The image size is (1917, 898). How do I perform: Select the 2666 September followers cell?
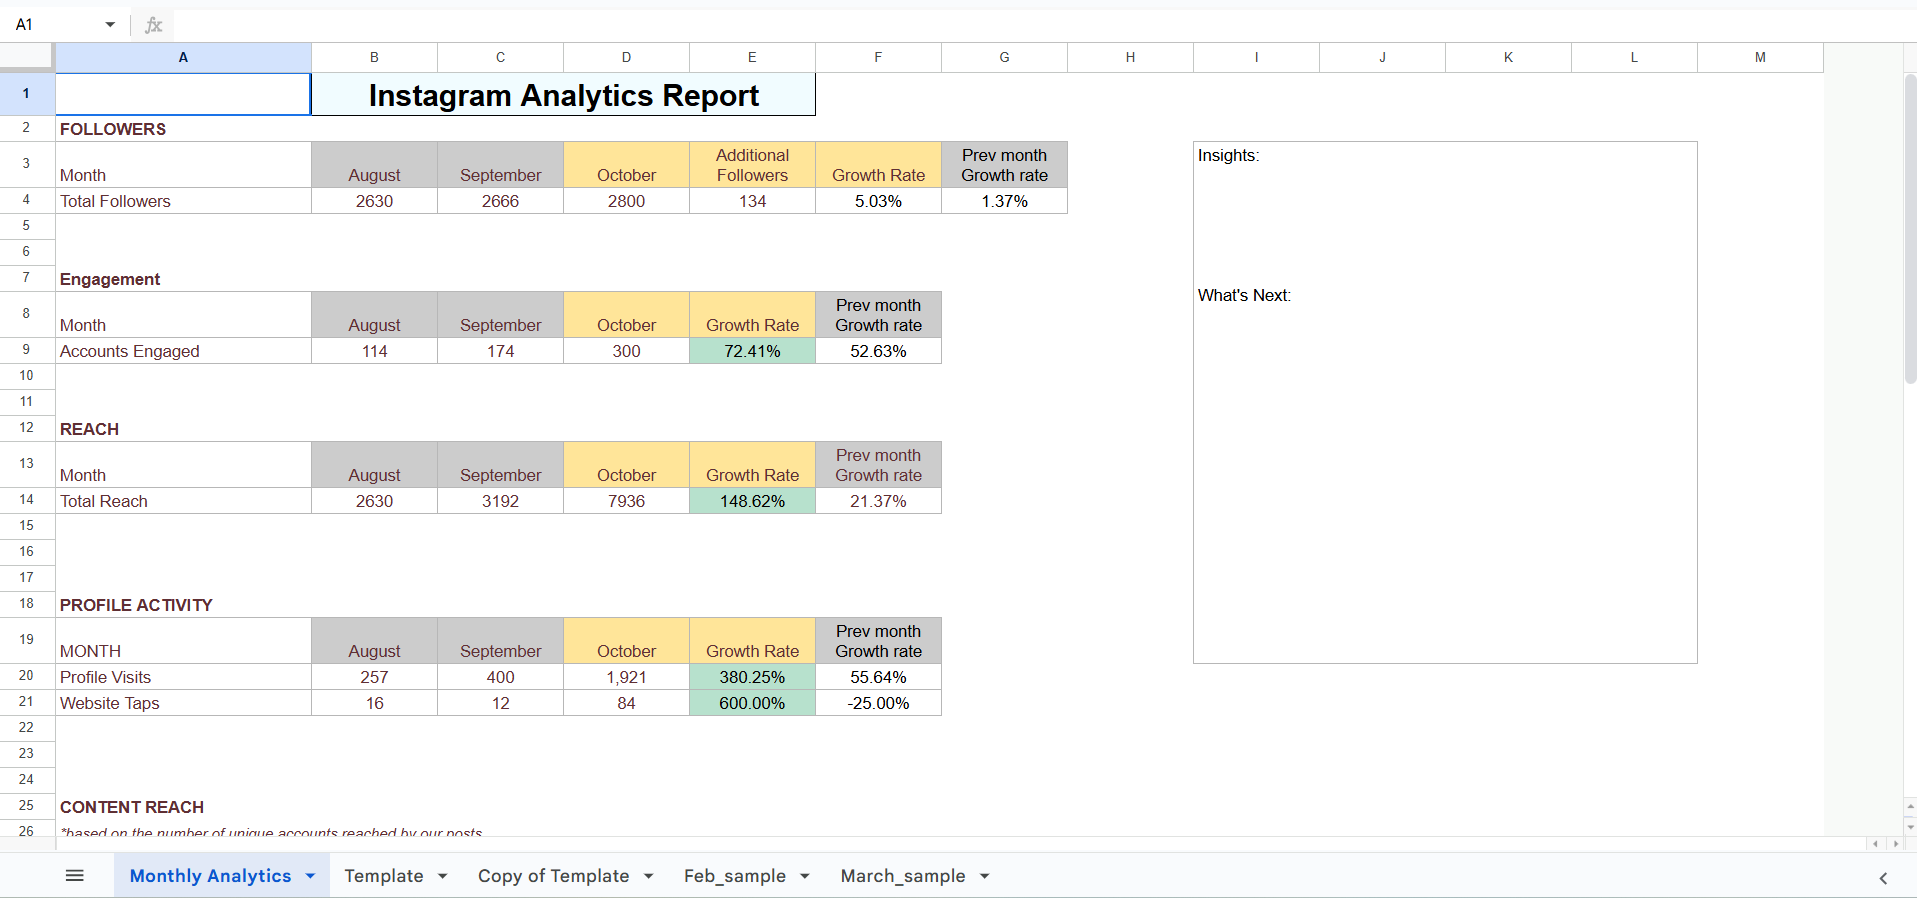pos(500,201)
